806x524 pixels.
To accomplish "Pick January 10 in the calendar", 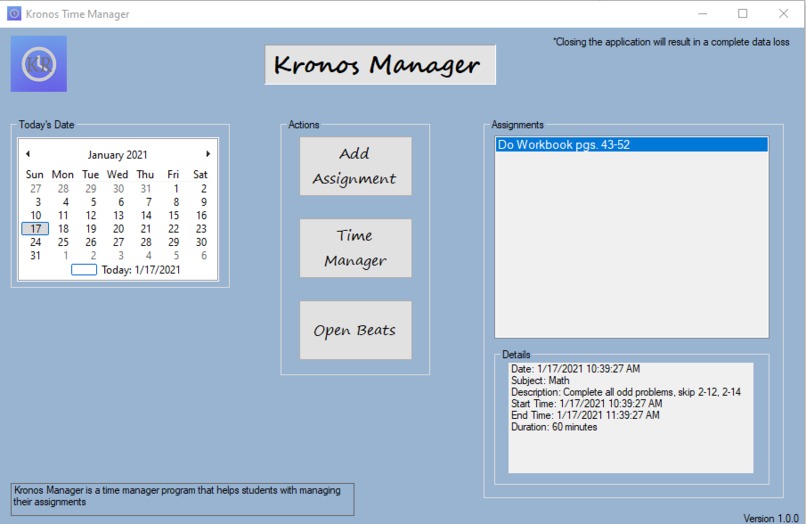I will tap(35, 215).
